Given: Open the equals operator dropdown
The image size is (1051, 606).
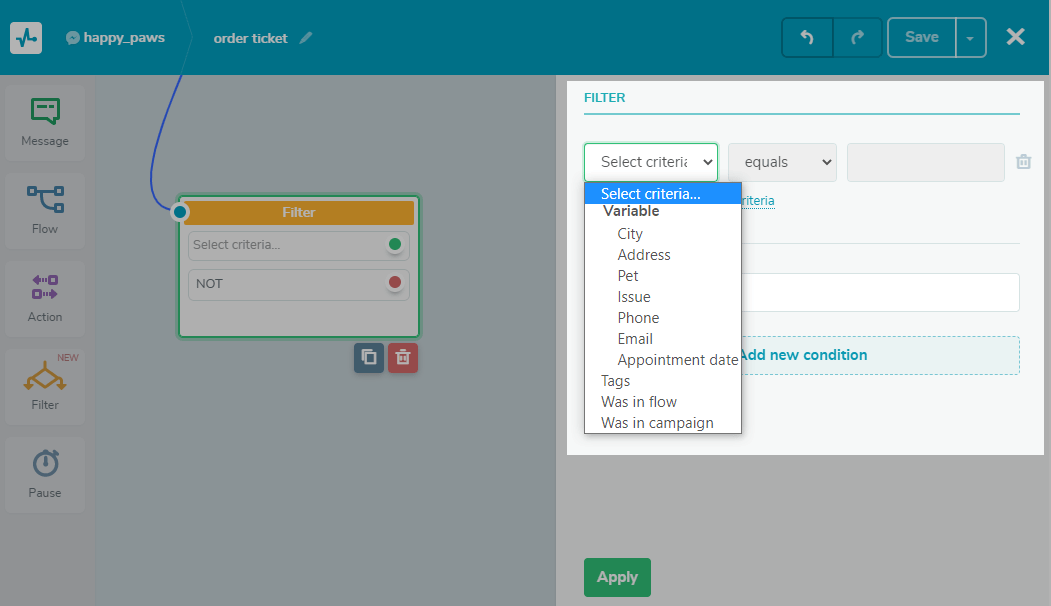Looking at the screenshot, I should tap(782, 162).
